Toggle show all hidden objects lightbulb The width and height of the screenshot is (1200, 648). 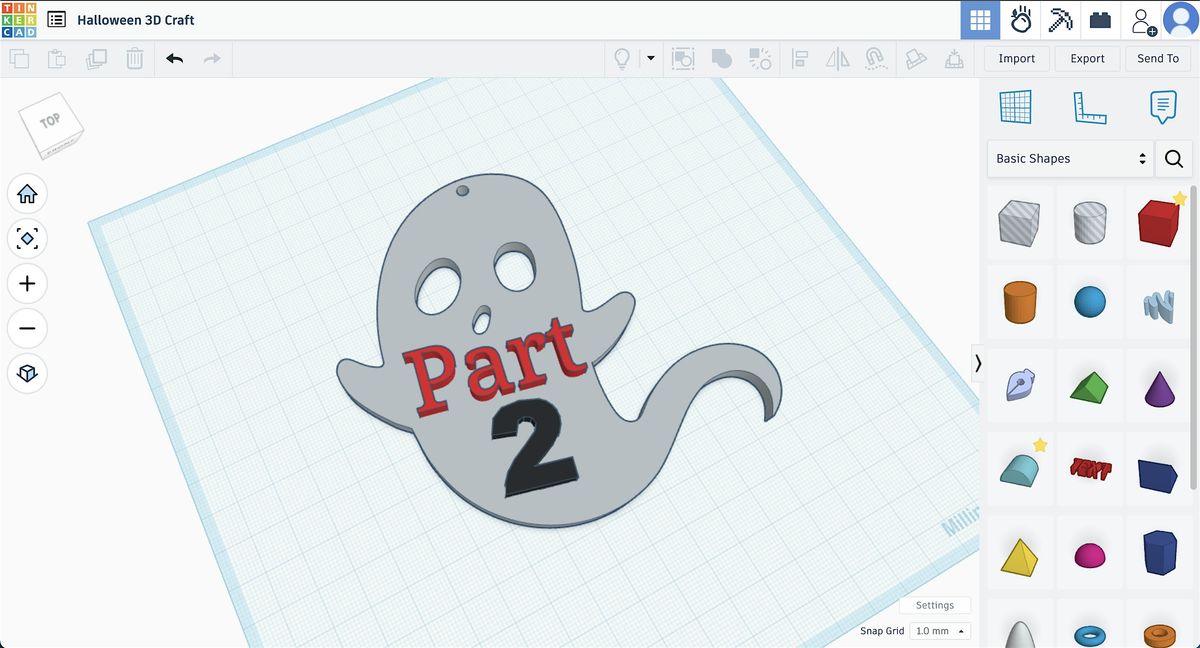pyautogui.click(x=622, y=59)
